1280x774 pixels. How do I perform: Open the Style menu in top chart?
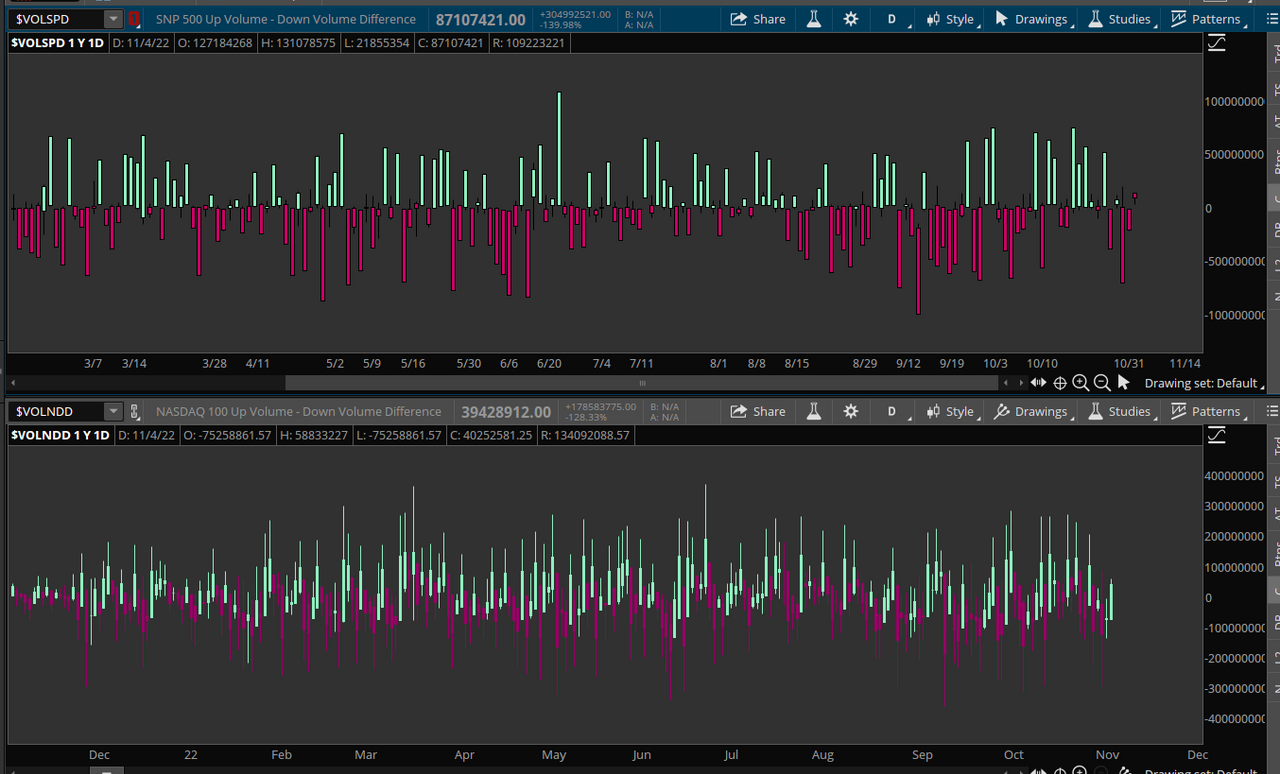tap(951, 19)
